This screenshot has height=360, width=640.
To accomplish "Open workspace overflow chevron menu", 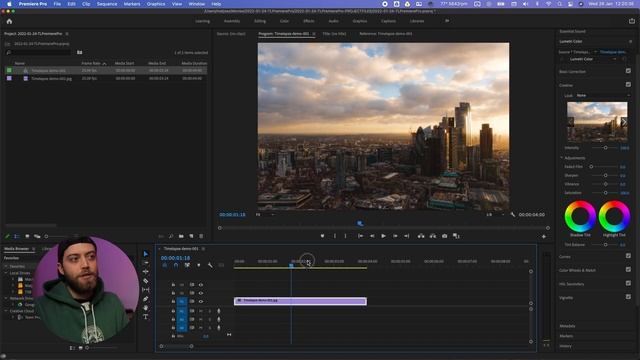I will pos(447,21).
